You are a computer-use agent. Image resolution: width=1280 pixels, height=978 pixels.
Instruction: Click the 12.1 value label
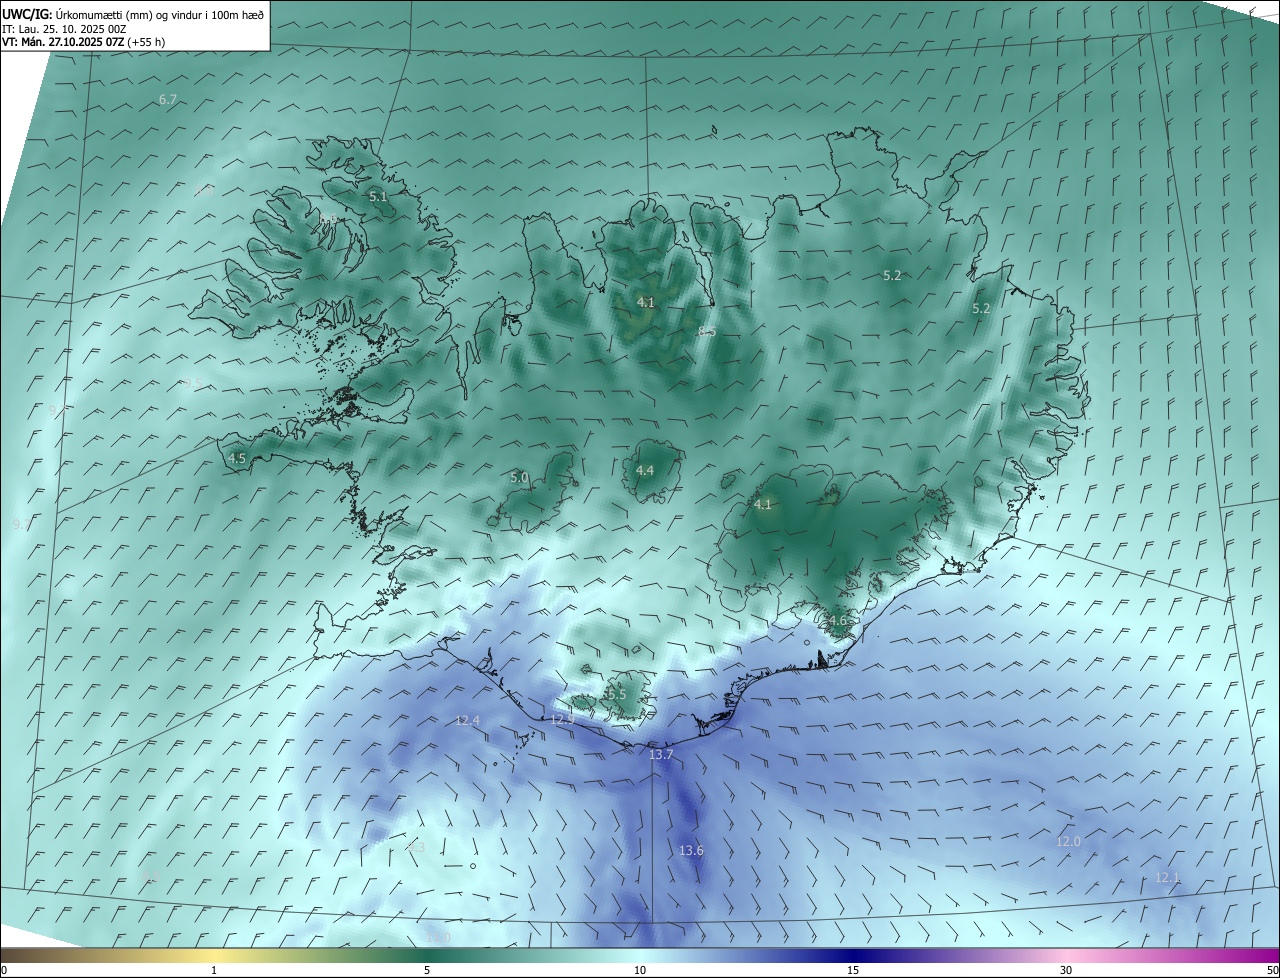point(1167,878)
